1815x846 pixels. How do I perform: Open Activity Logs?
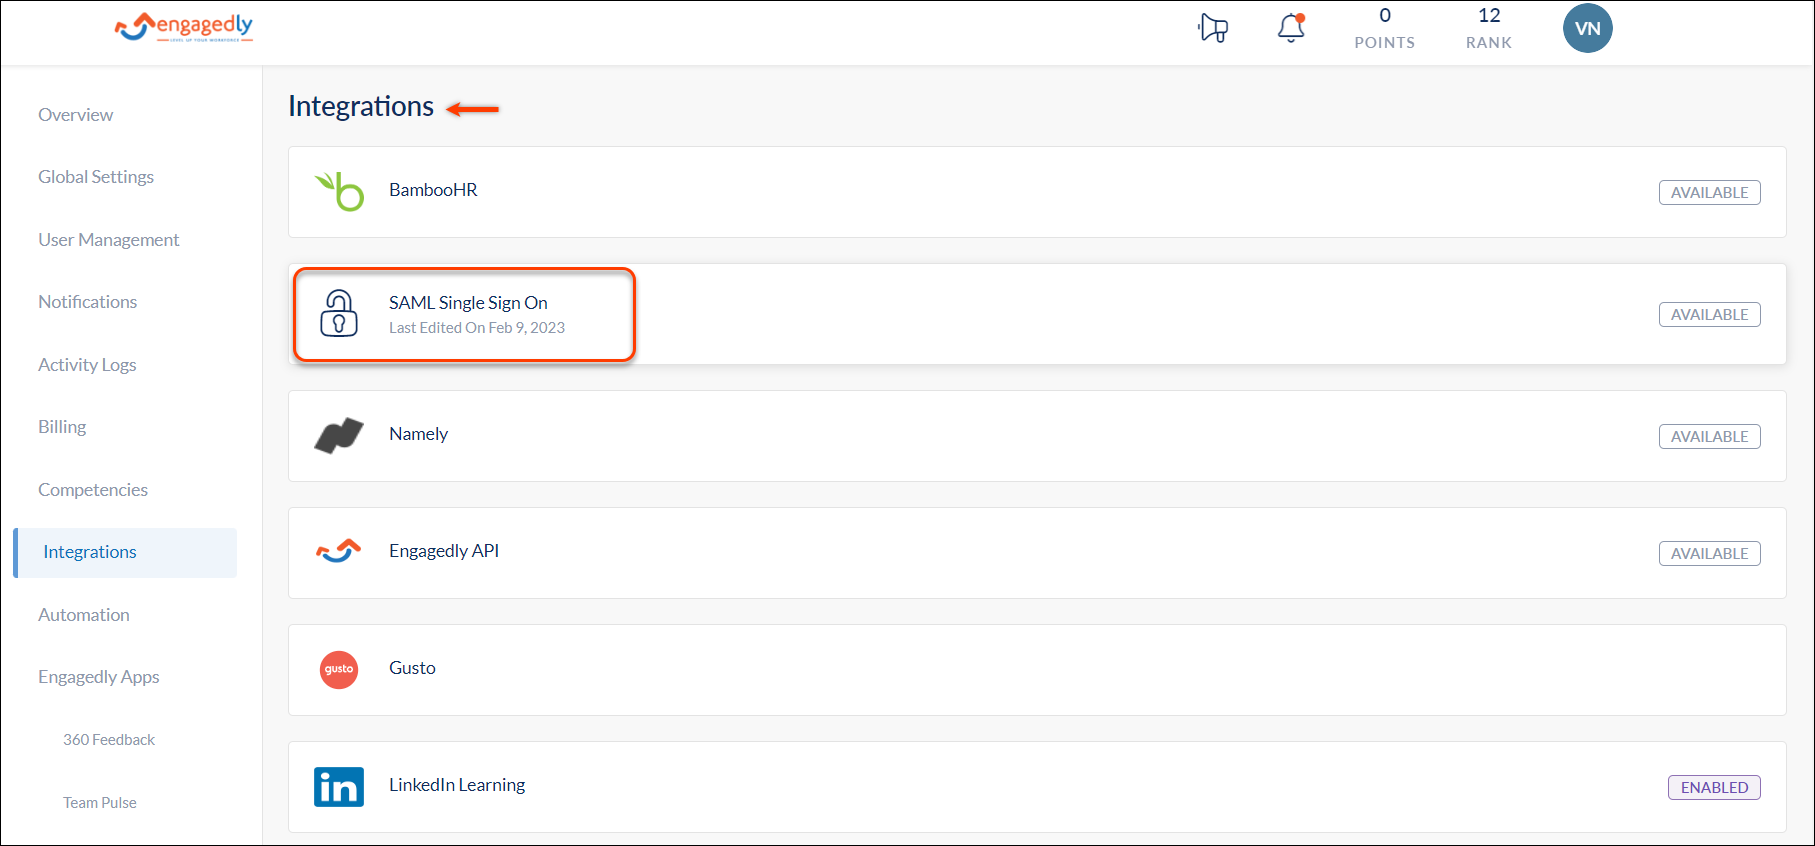[87, 365]
